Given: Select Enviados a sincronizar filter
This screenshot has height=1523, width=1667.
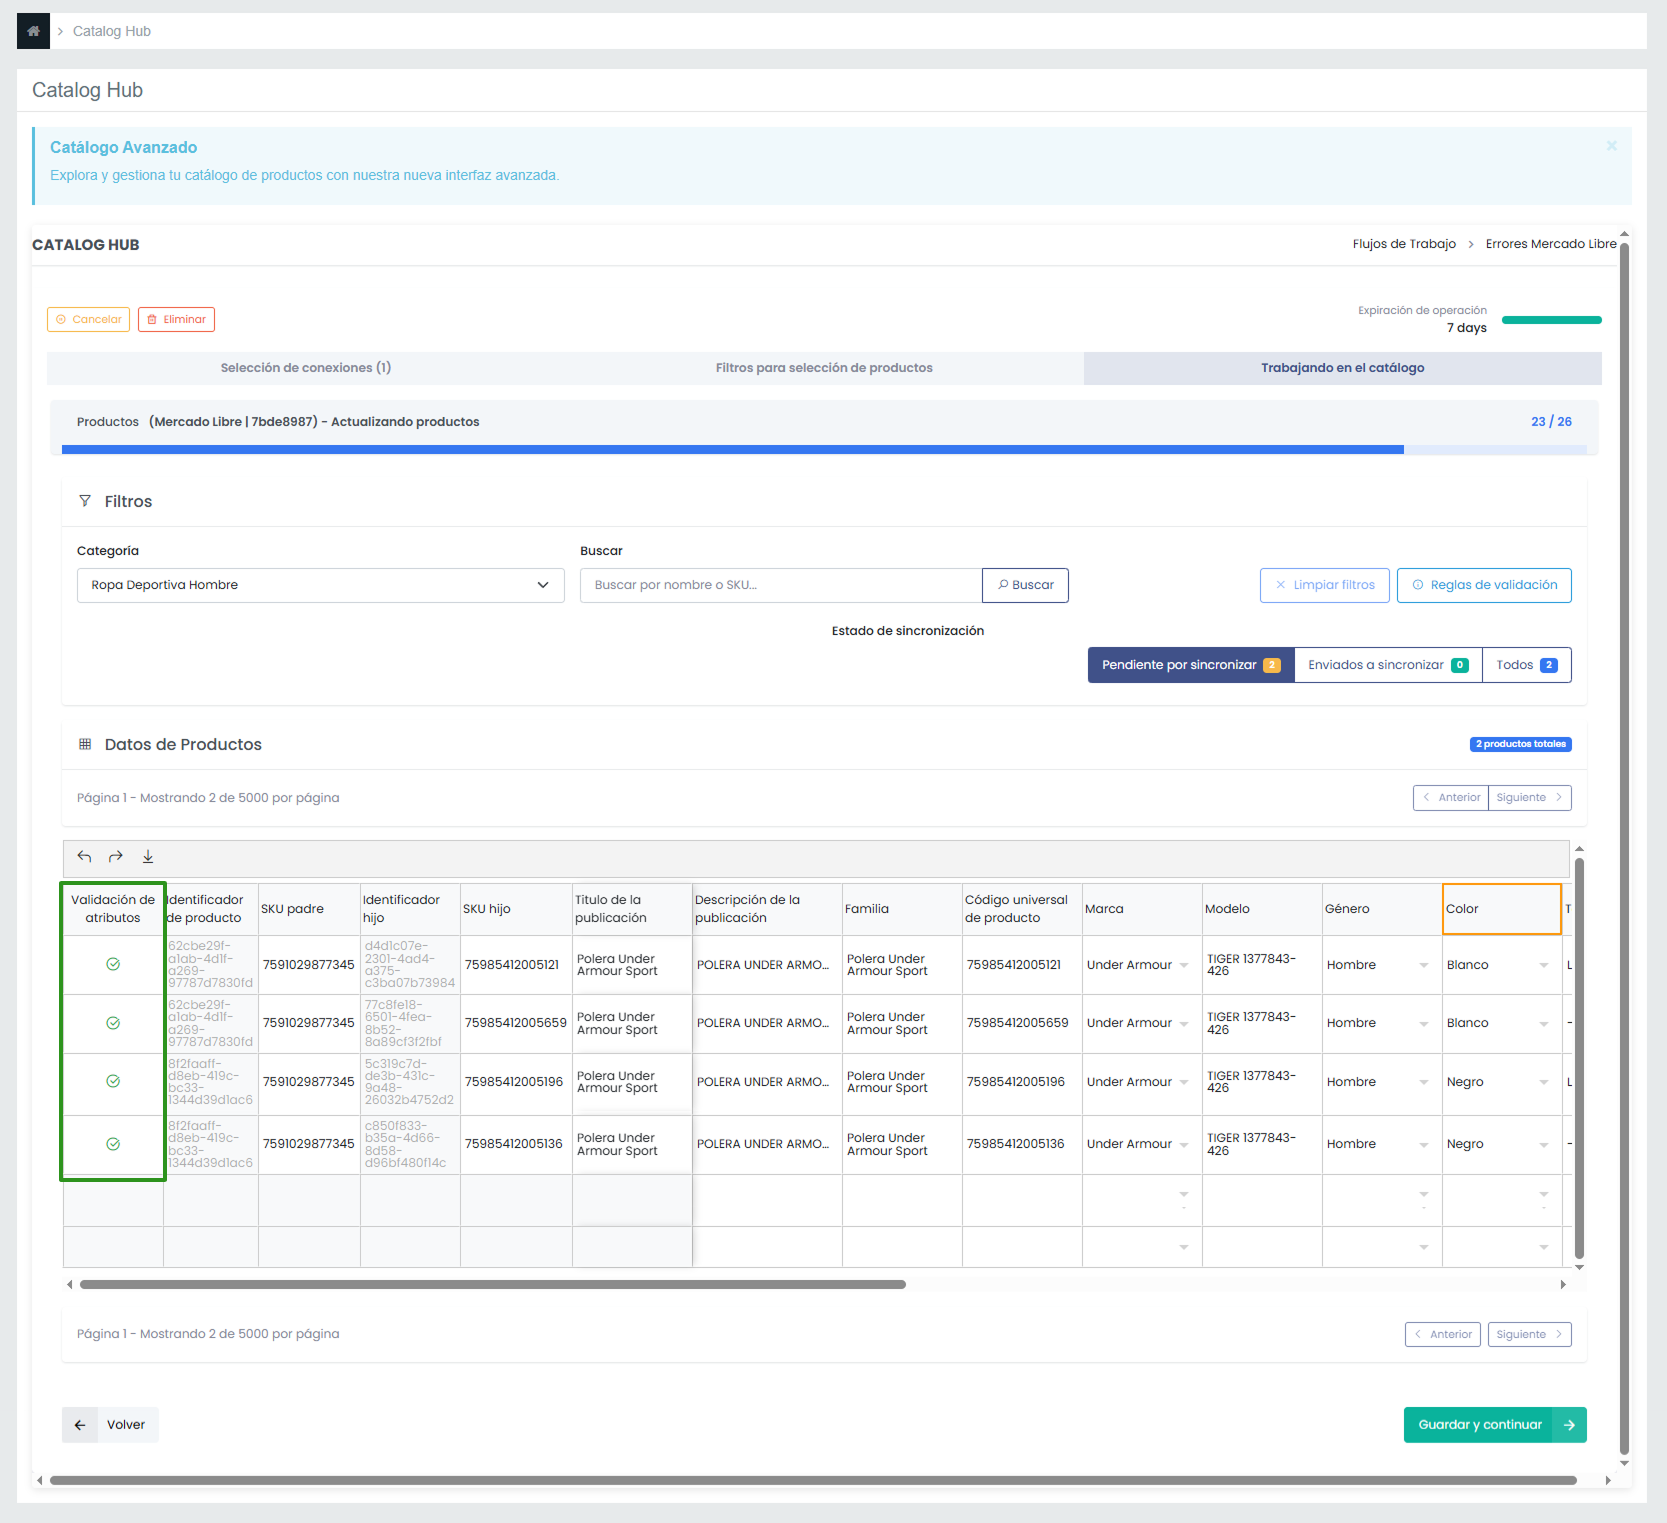Looking at the screenshot, I should (1387, 665).
